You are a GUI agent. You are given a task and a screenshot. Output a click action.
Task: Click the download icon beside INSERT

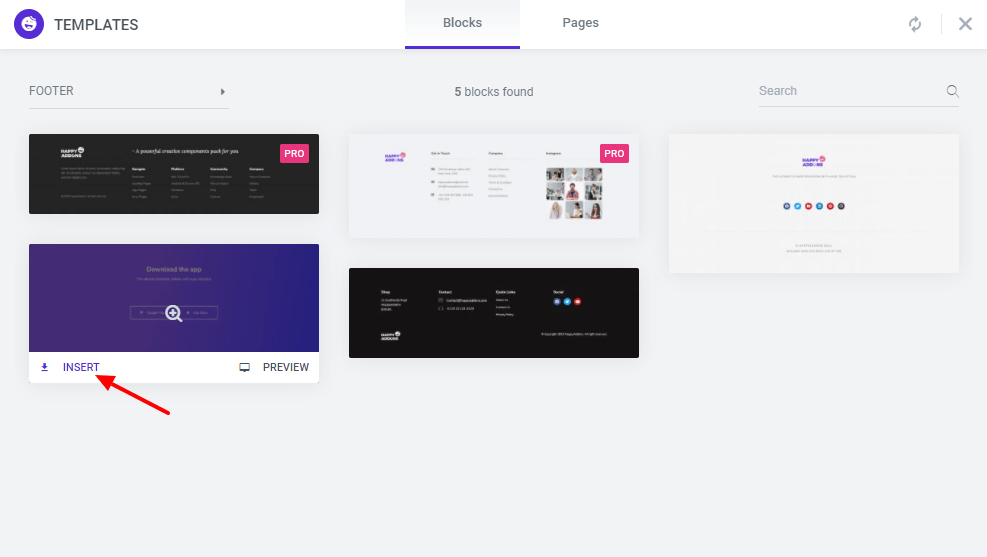[x=45, y=367]
